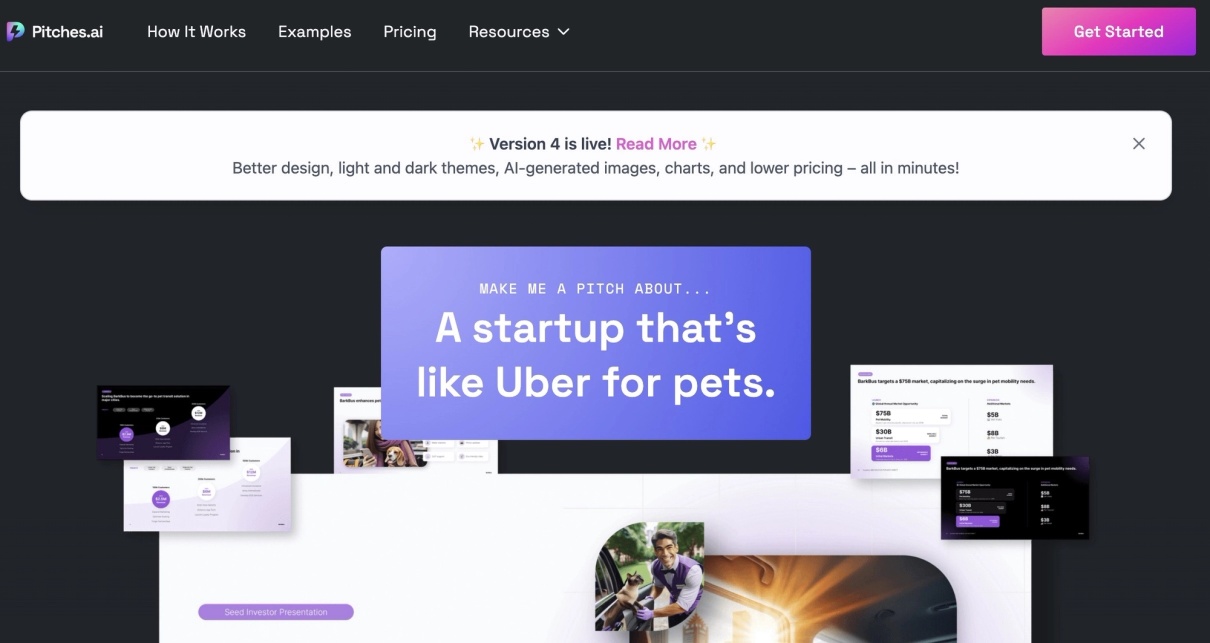
Task: Expand the Resources chevron arrow
Action: point(563,32)
